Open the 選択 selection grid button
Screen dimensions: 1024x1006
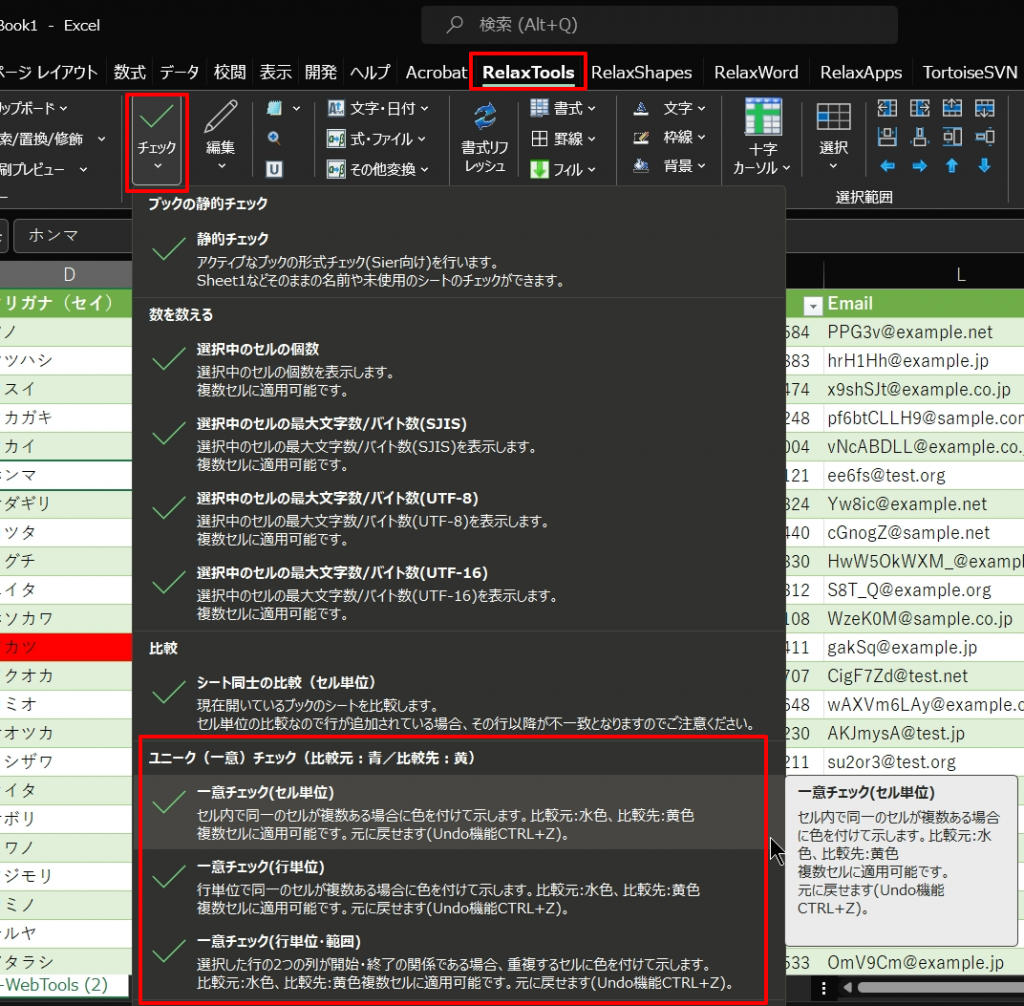pos(833,138)
